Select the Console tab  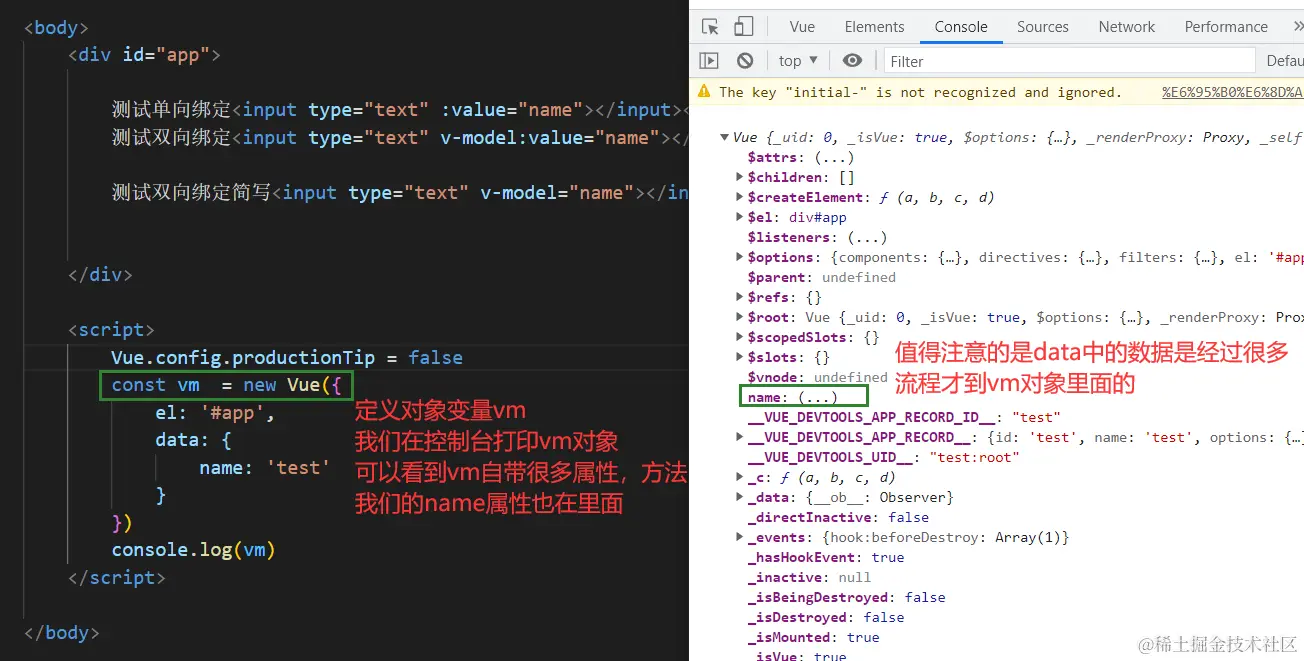pos(961,27)
